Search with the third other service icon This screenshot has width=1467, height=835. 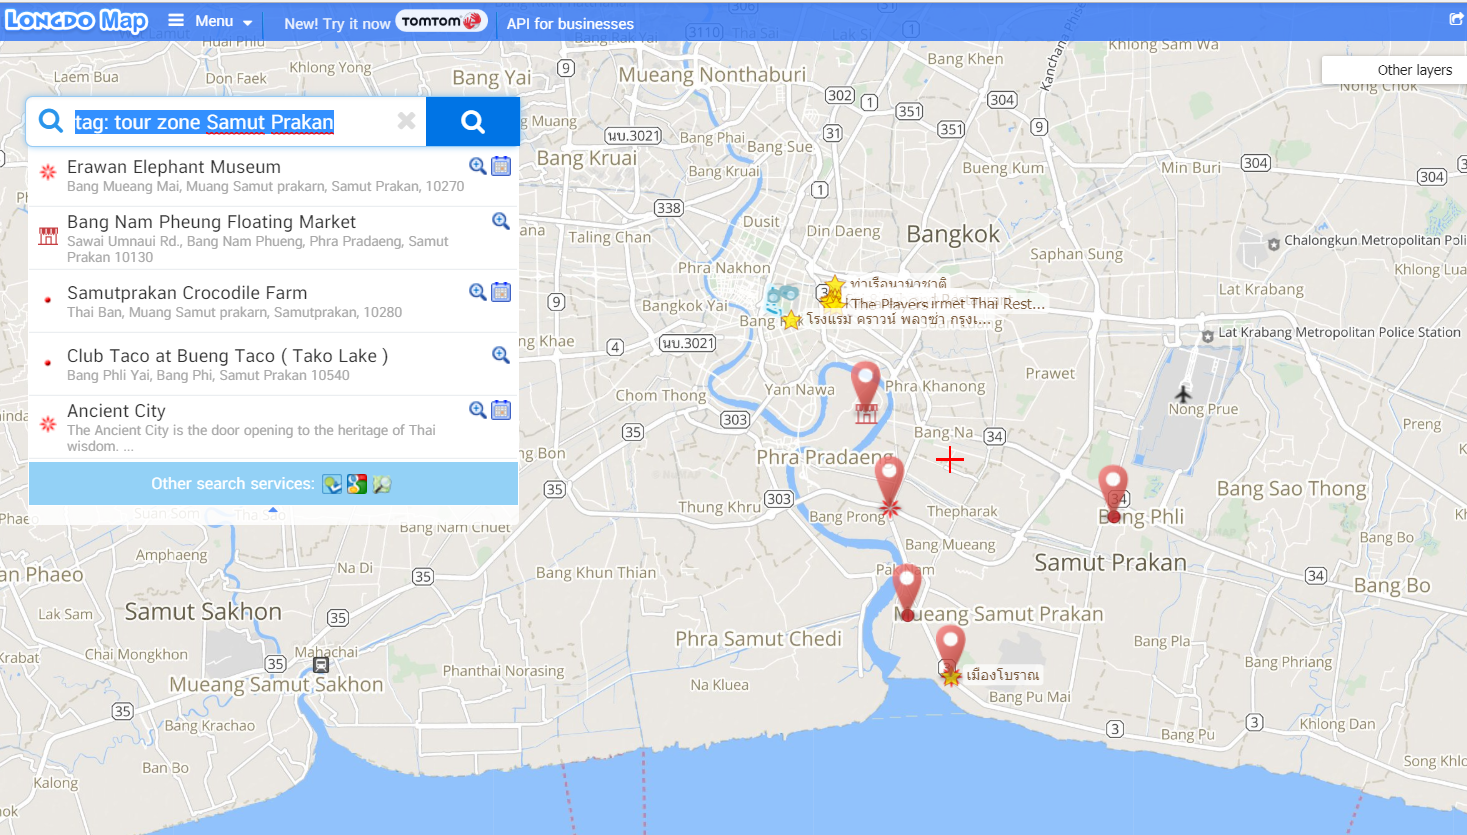coord(382,484)
